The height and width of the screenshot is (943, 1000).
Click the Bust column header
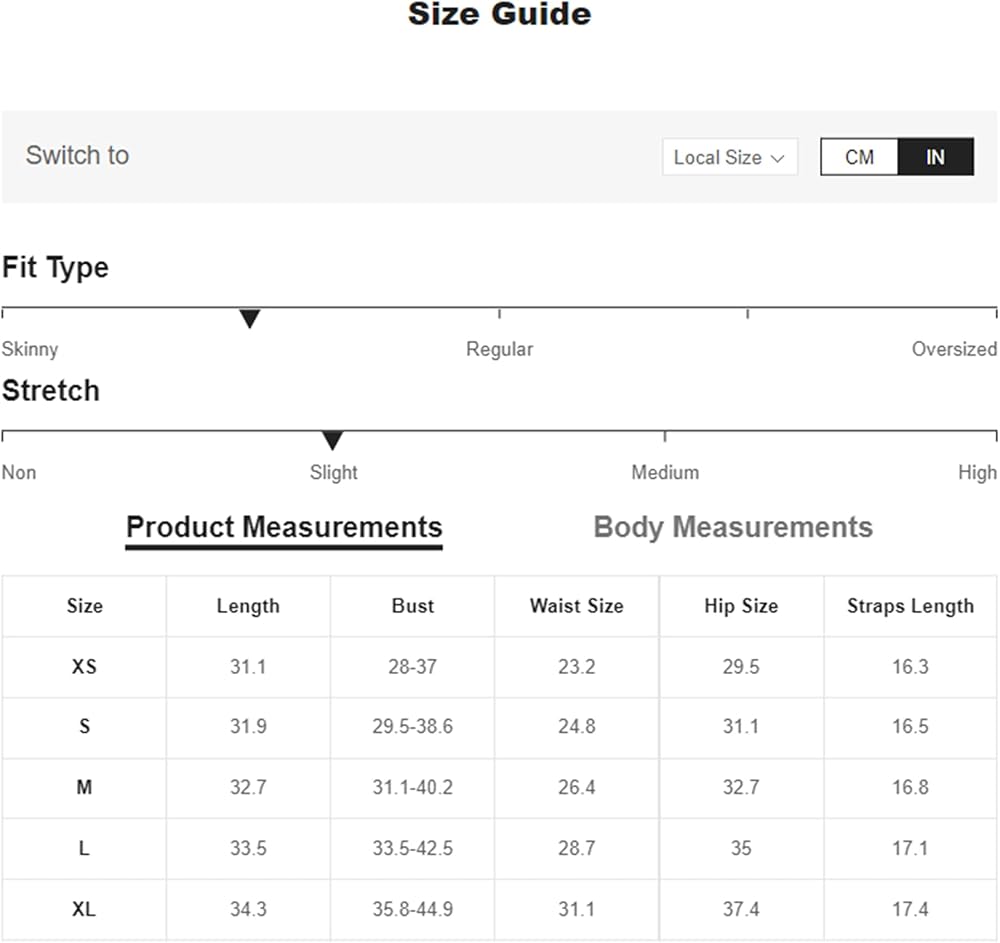(x=412, y=606)
